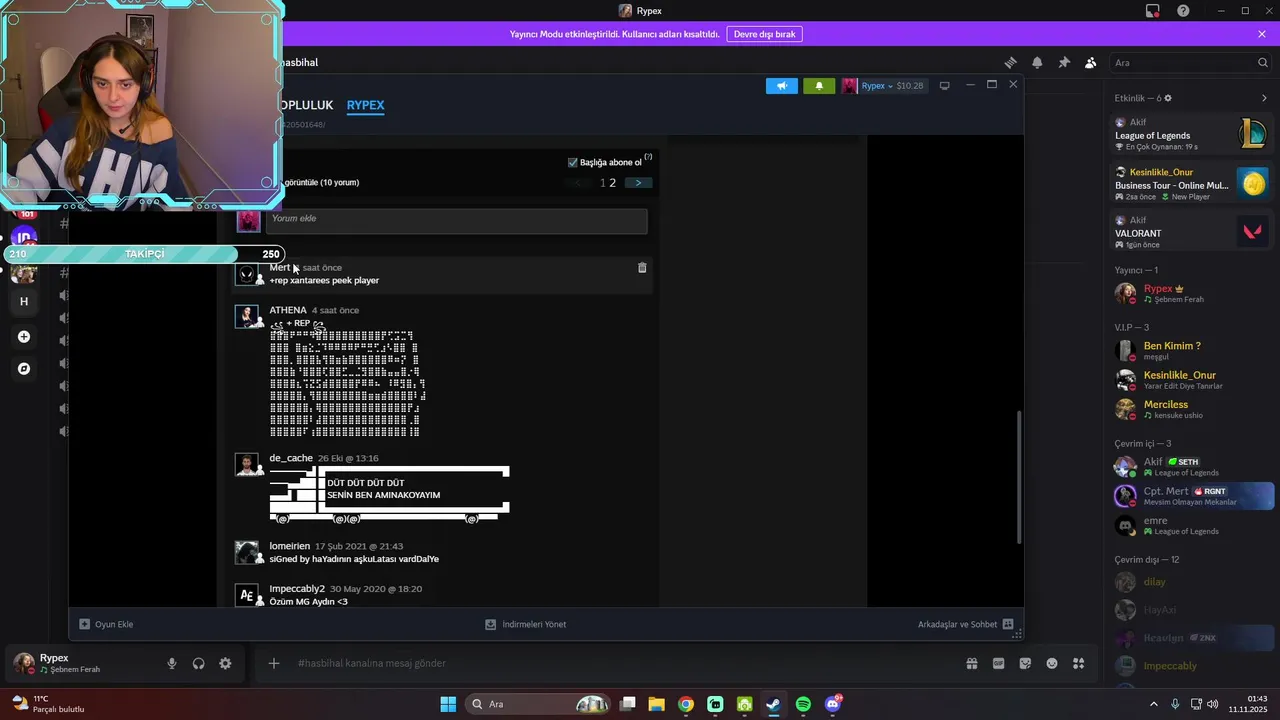Open Discover servers compass icon

coord(24,369)
